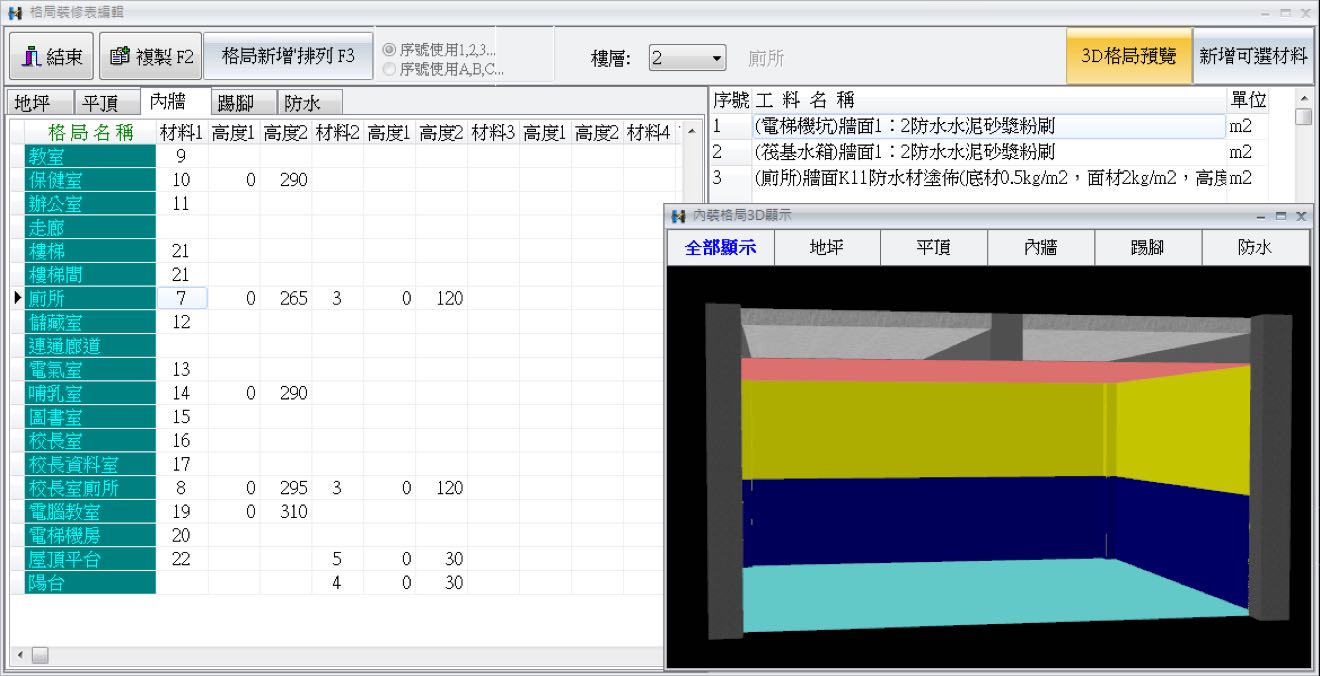Screen dimensions: 1320x676
Task: Click the 複製 F2 copy button
Action: coord(151,56)
